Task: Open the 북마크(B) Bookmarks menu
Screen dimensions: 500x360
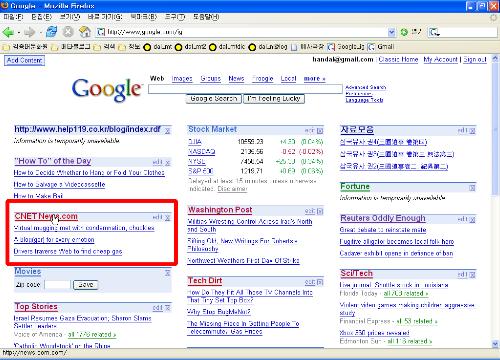Action: tap(144, 17)
